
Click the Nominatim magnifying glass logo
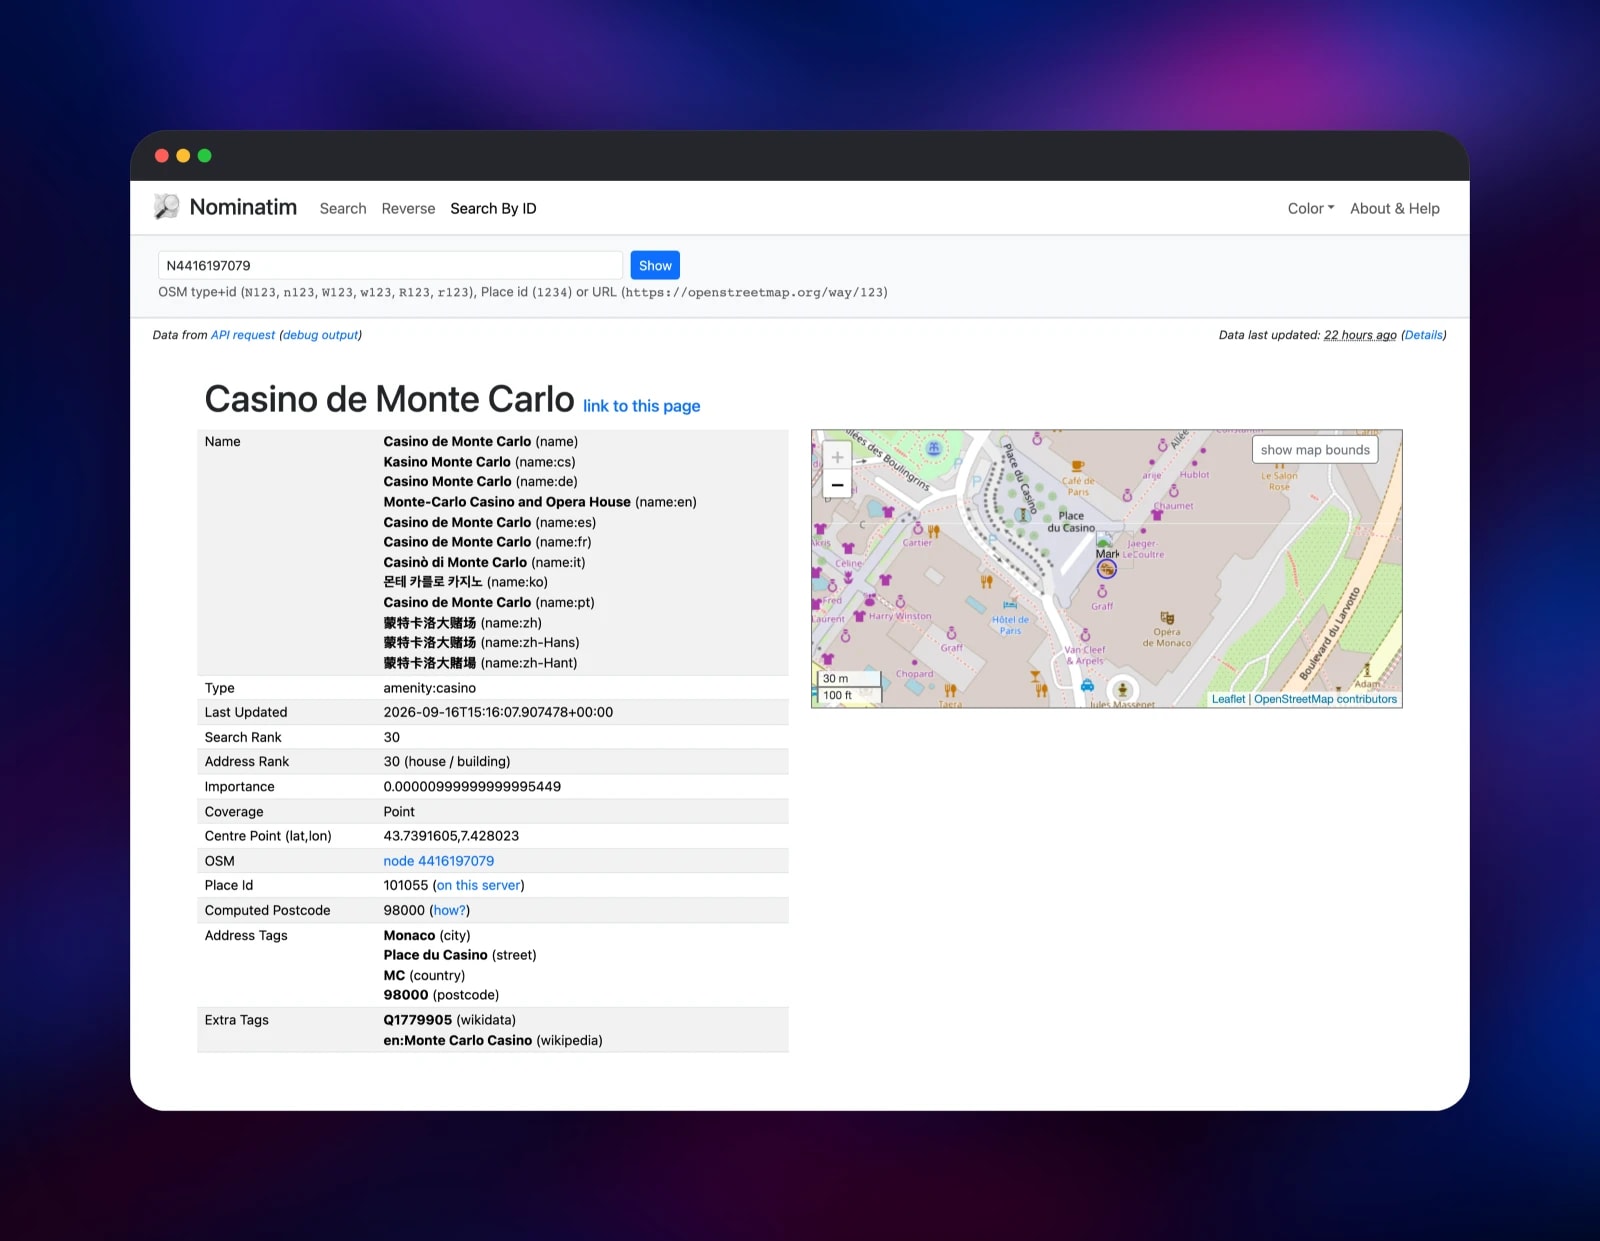tap(166, 207)
